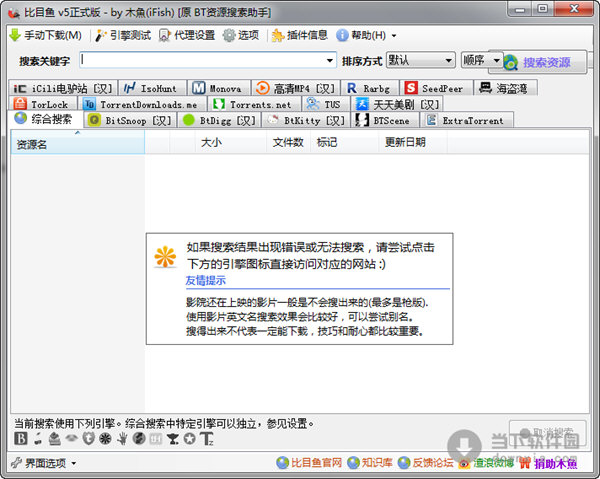
Task: Open the 界面选项 interface options dropdown
Action: tap(44, 463)
